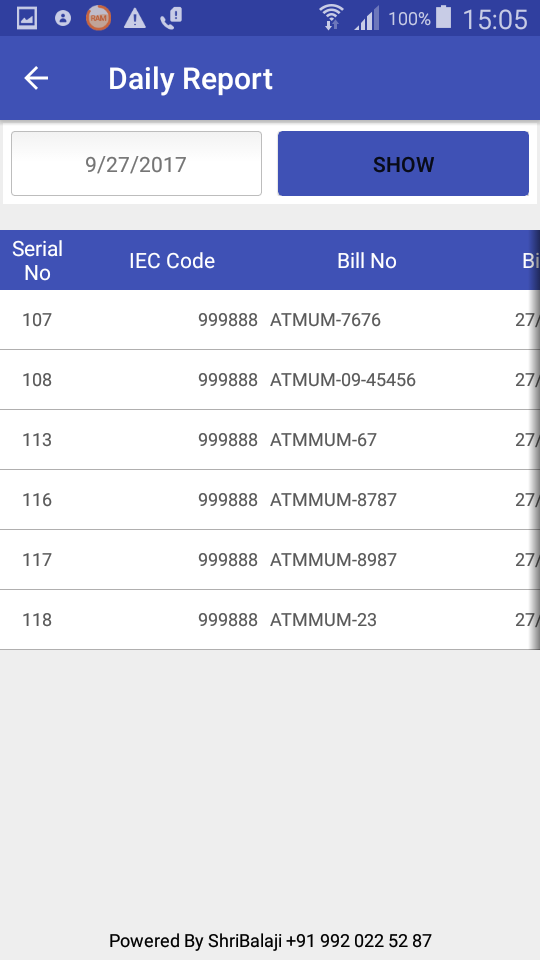The width and height of the screenshot is (540, 960).
Task: Tap the battery icon in status bar
Action: tap(443, 17)
